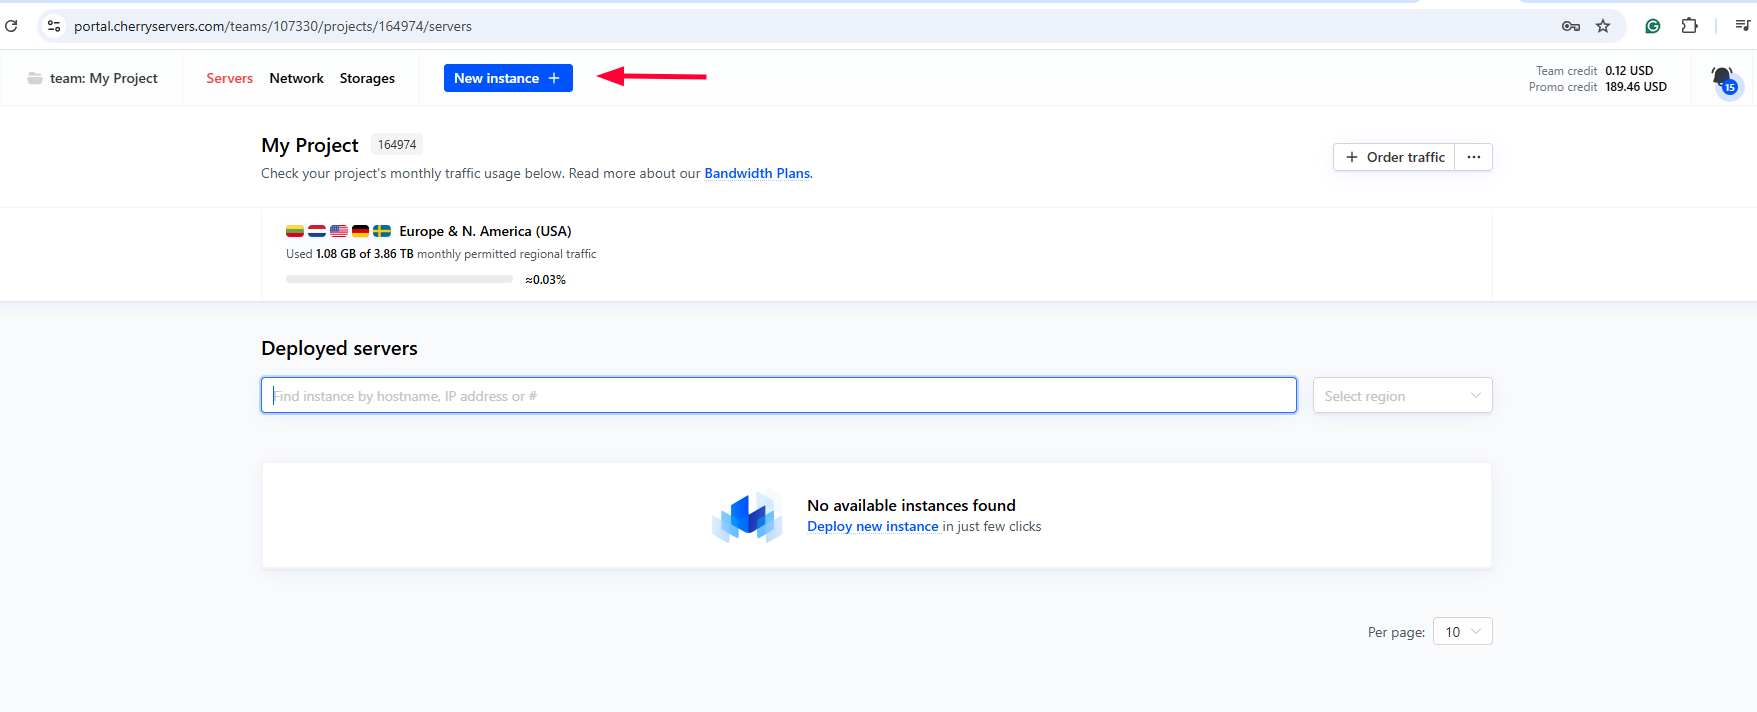The image size is (1757, 712).
Task: Expand the Select region dropdown
Action: pos(1402,396)
